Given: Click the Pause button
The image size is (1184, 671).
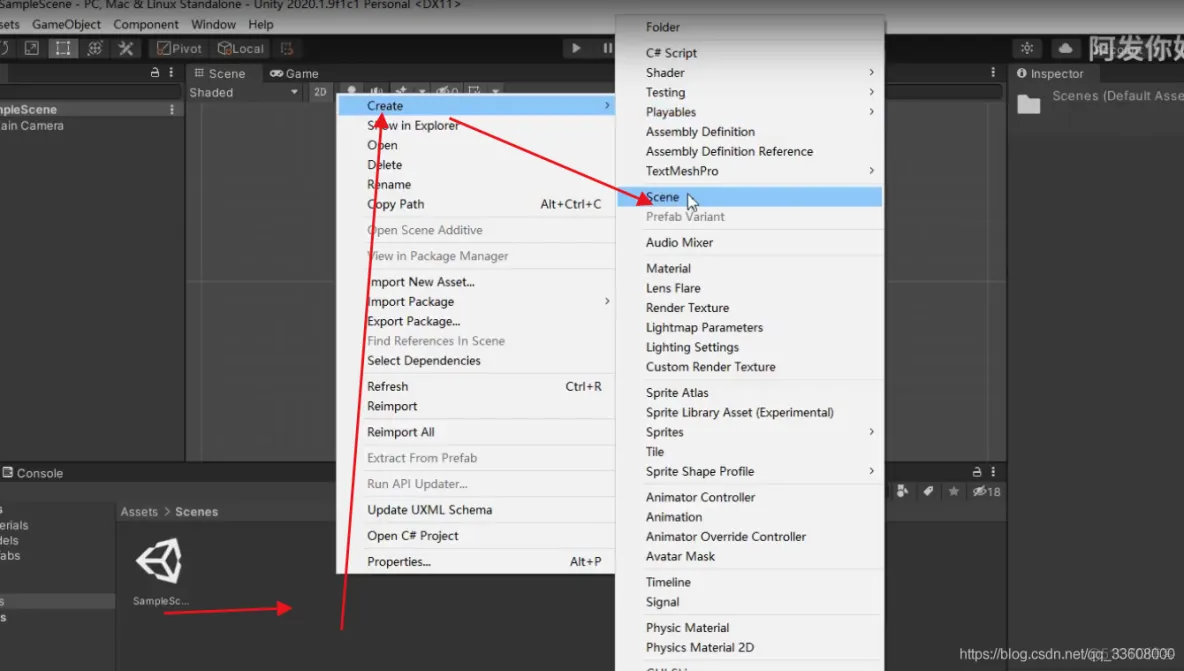Looking at the screenshot, I should click(x=607, y=48).
